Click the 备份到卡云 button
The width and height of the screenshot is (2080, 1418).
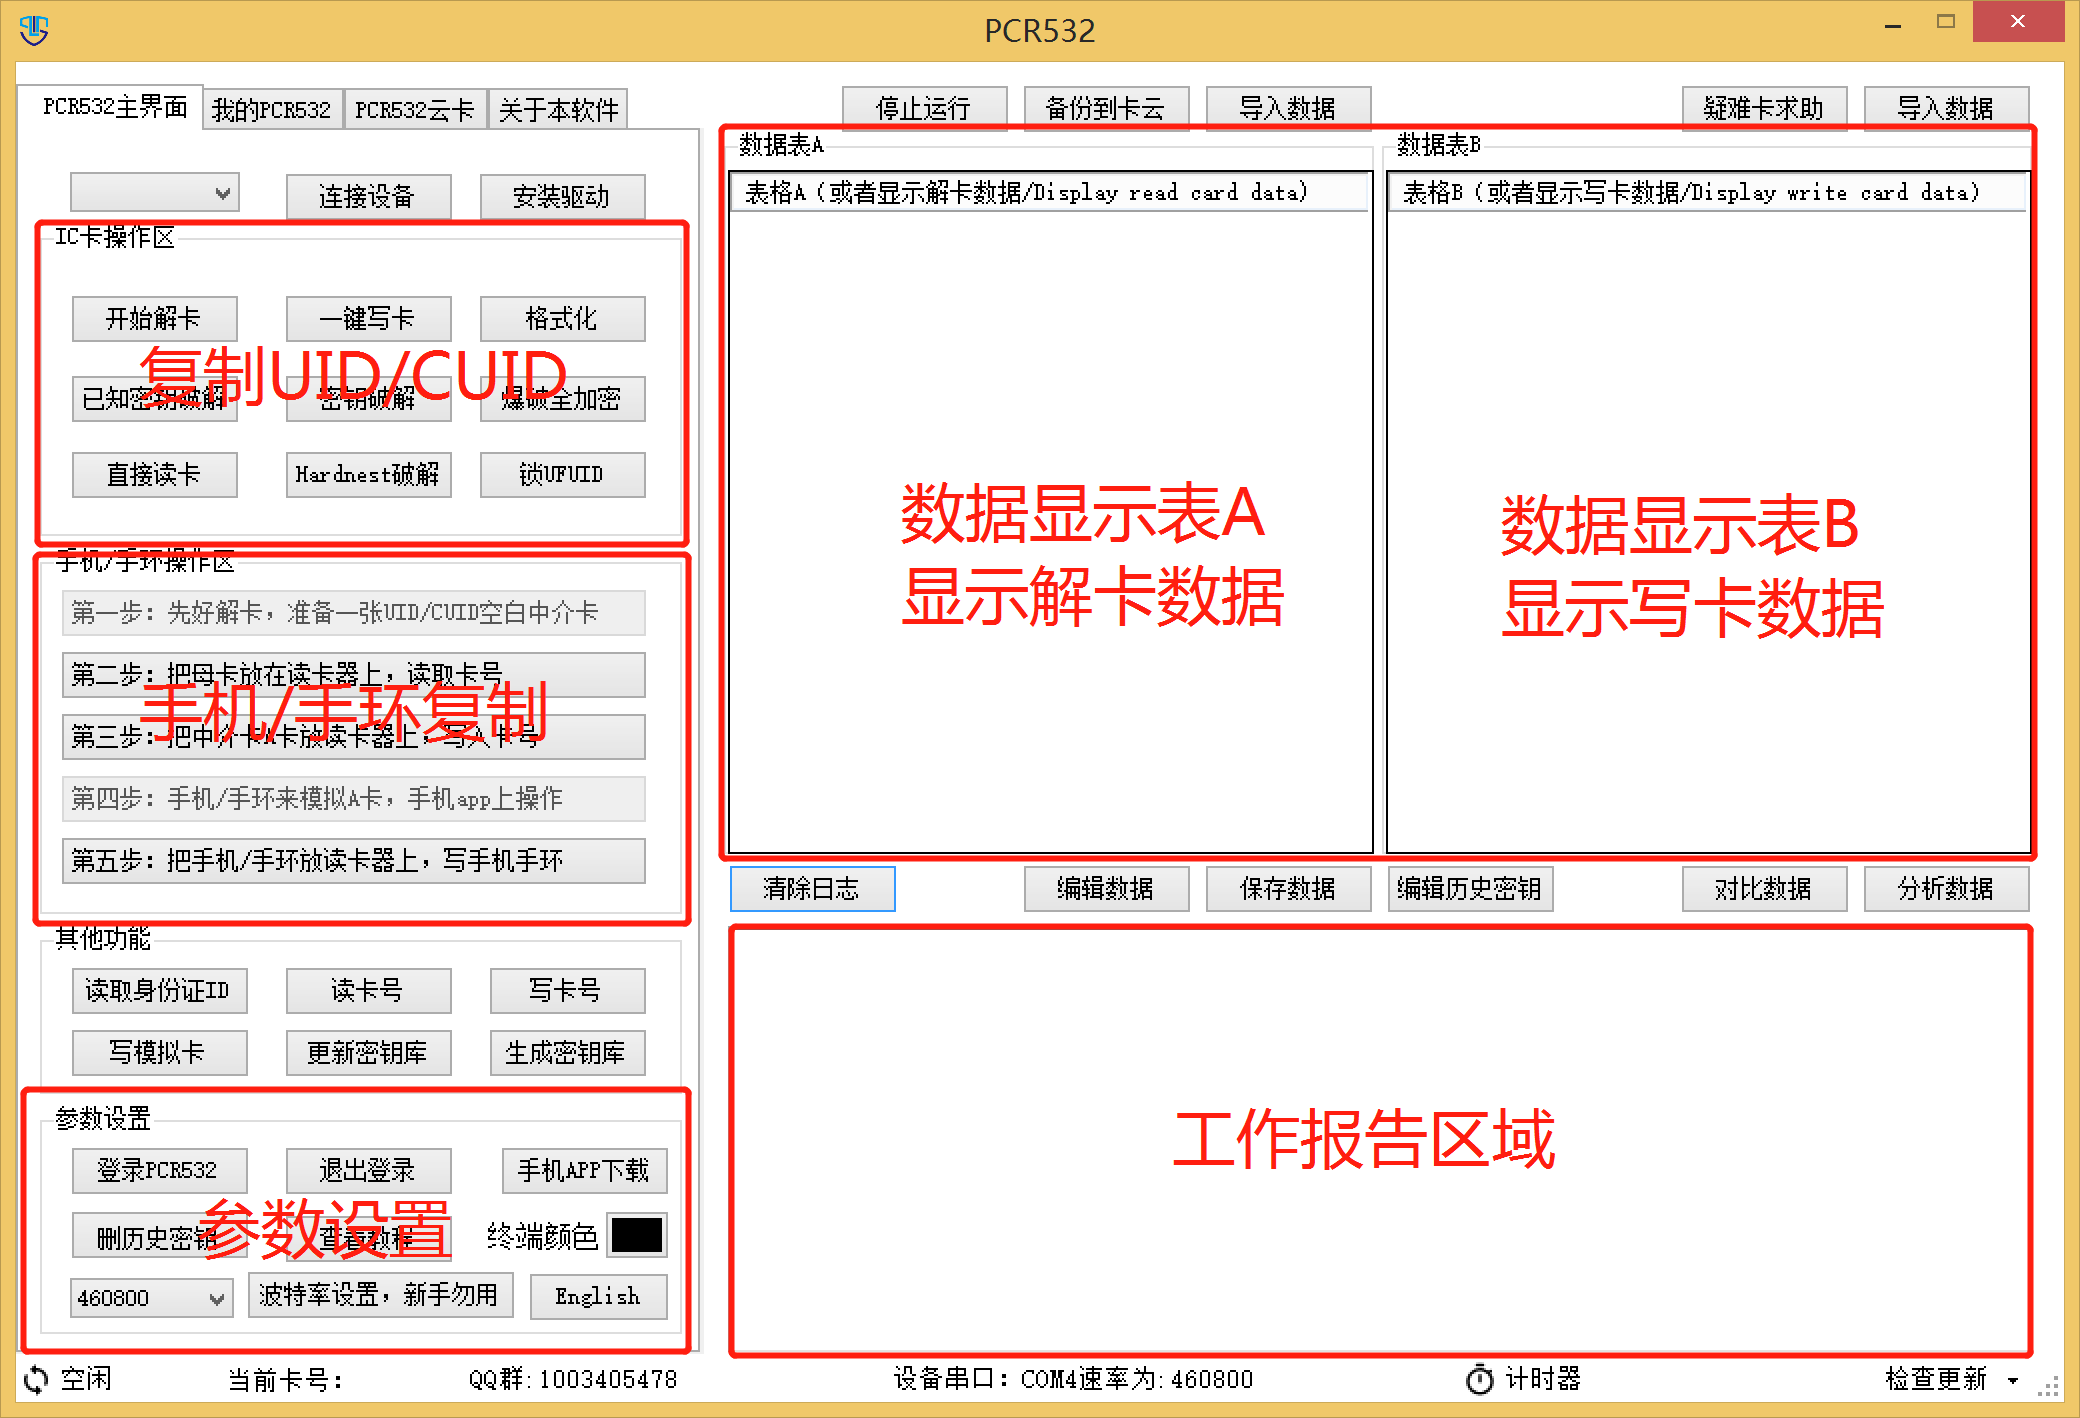tap(1106, 108)
